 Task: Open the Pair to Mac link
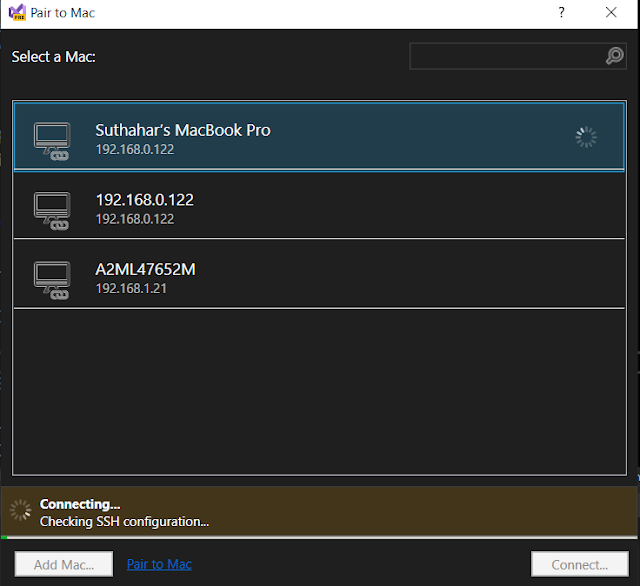tap(159, 564)
